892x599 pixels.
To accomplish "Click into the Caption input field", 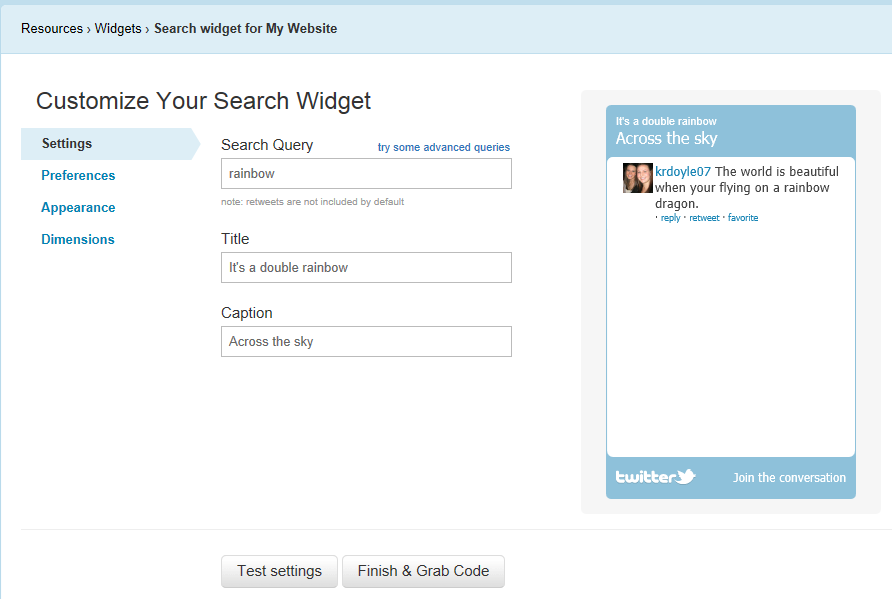I will (x=366, y=341).
